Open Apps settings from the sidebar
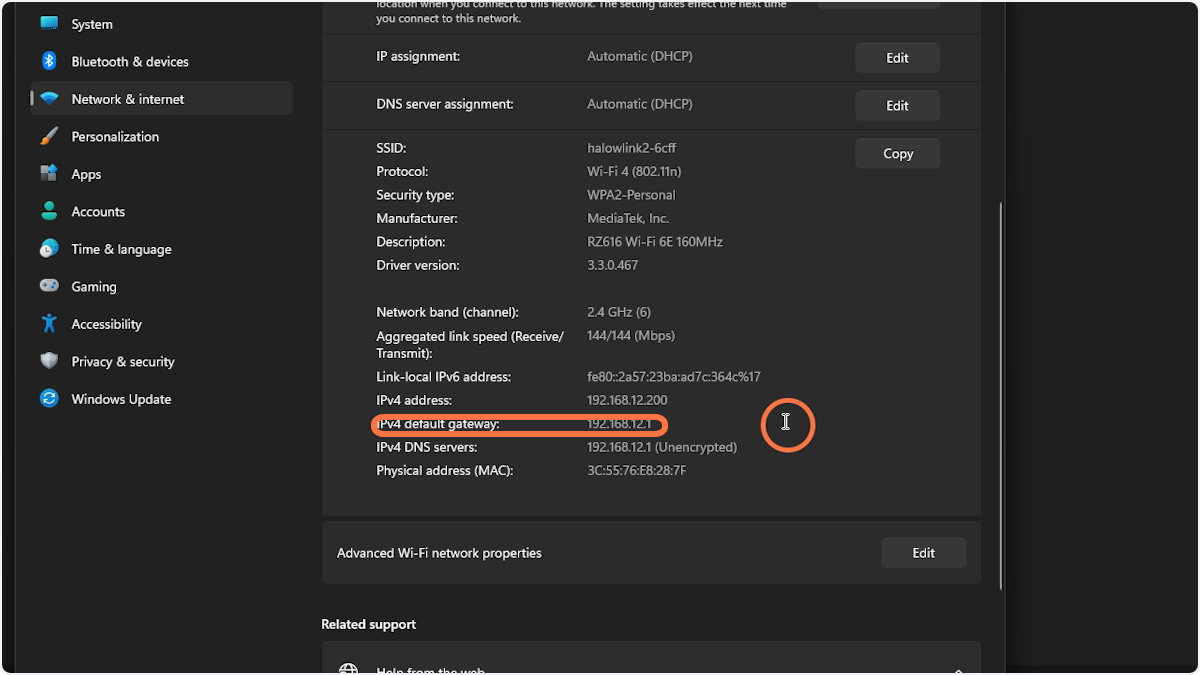The height and width of the screenshot is (675, 1200). (85, 173)
